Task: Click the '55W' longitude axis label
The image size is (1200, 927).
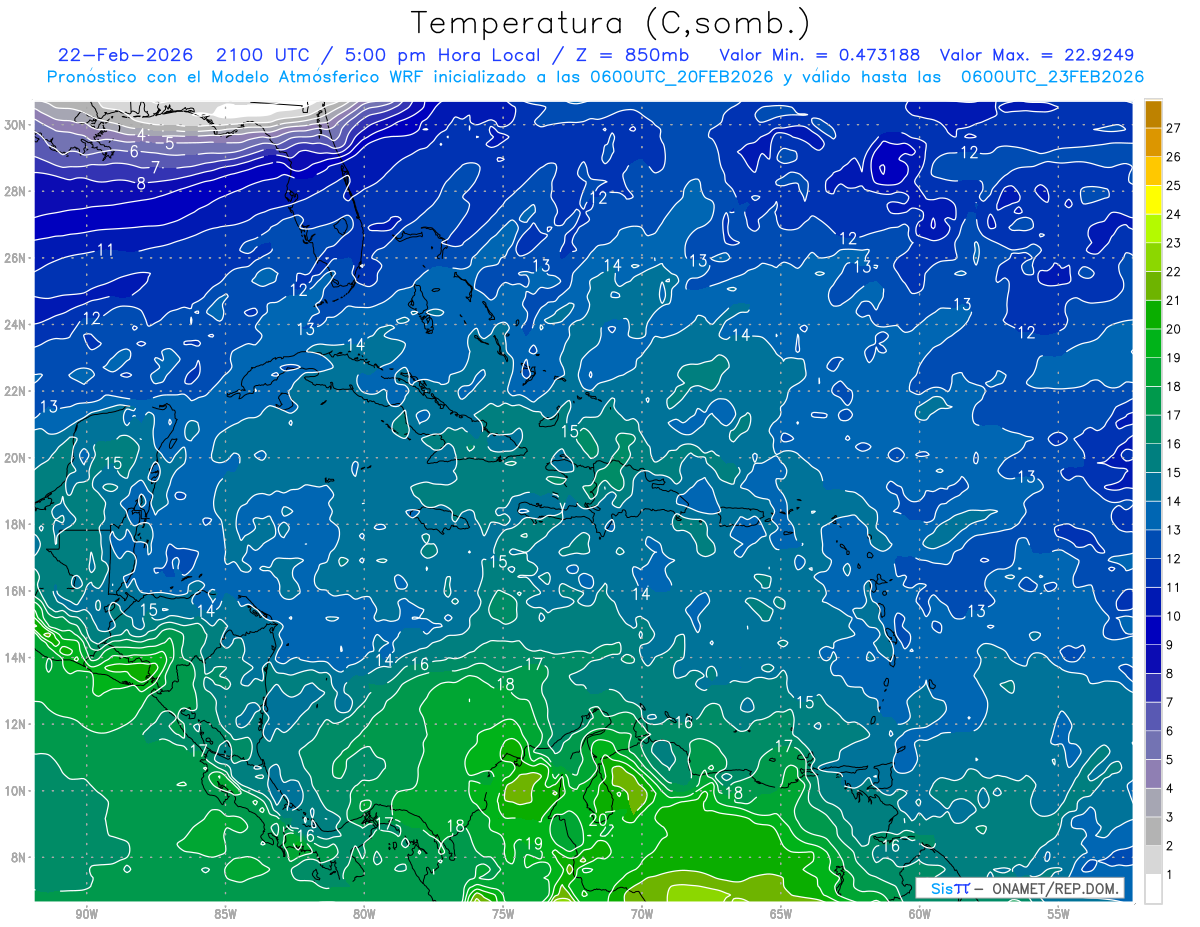Action: [x=1059, y=915]
